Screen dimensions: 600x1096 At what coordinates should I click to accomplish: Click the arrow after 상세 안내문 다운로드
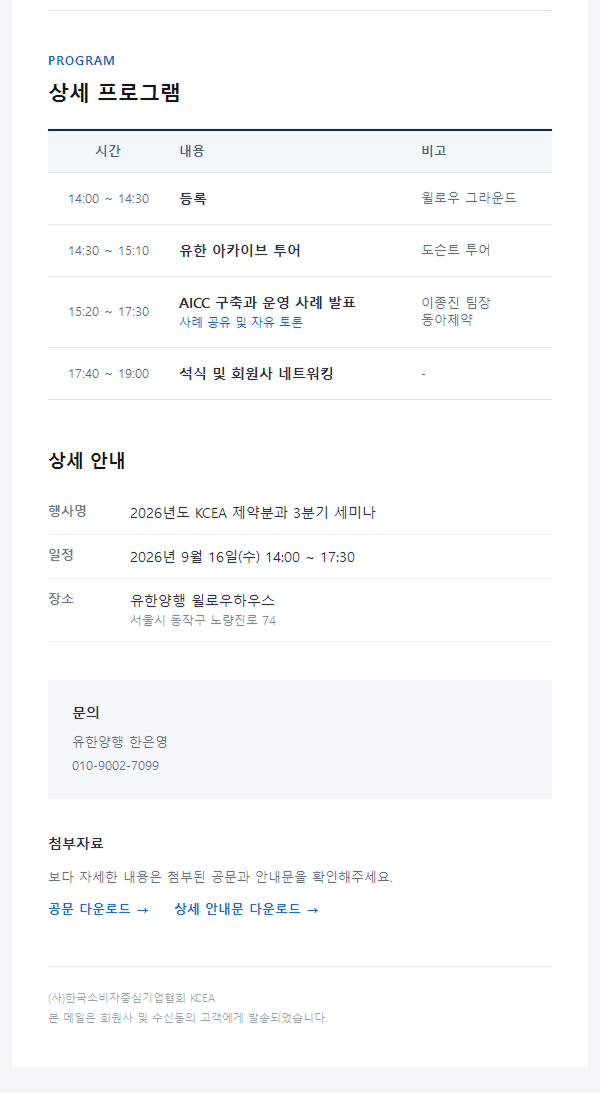coord(313,909)
